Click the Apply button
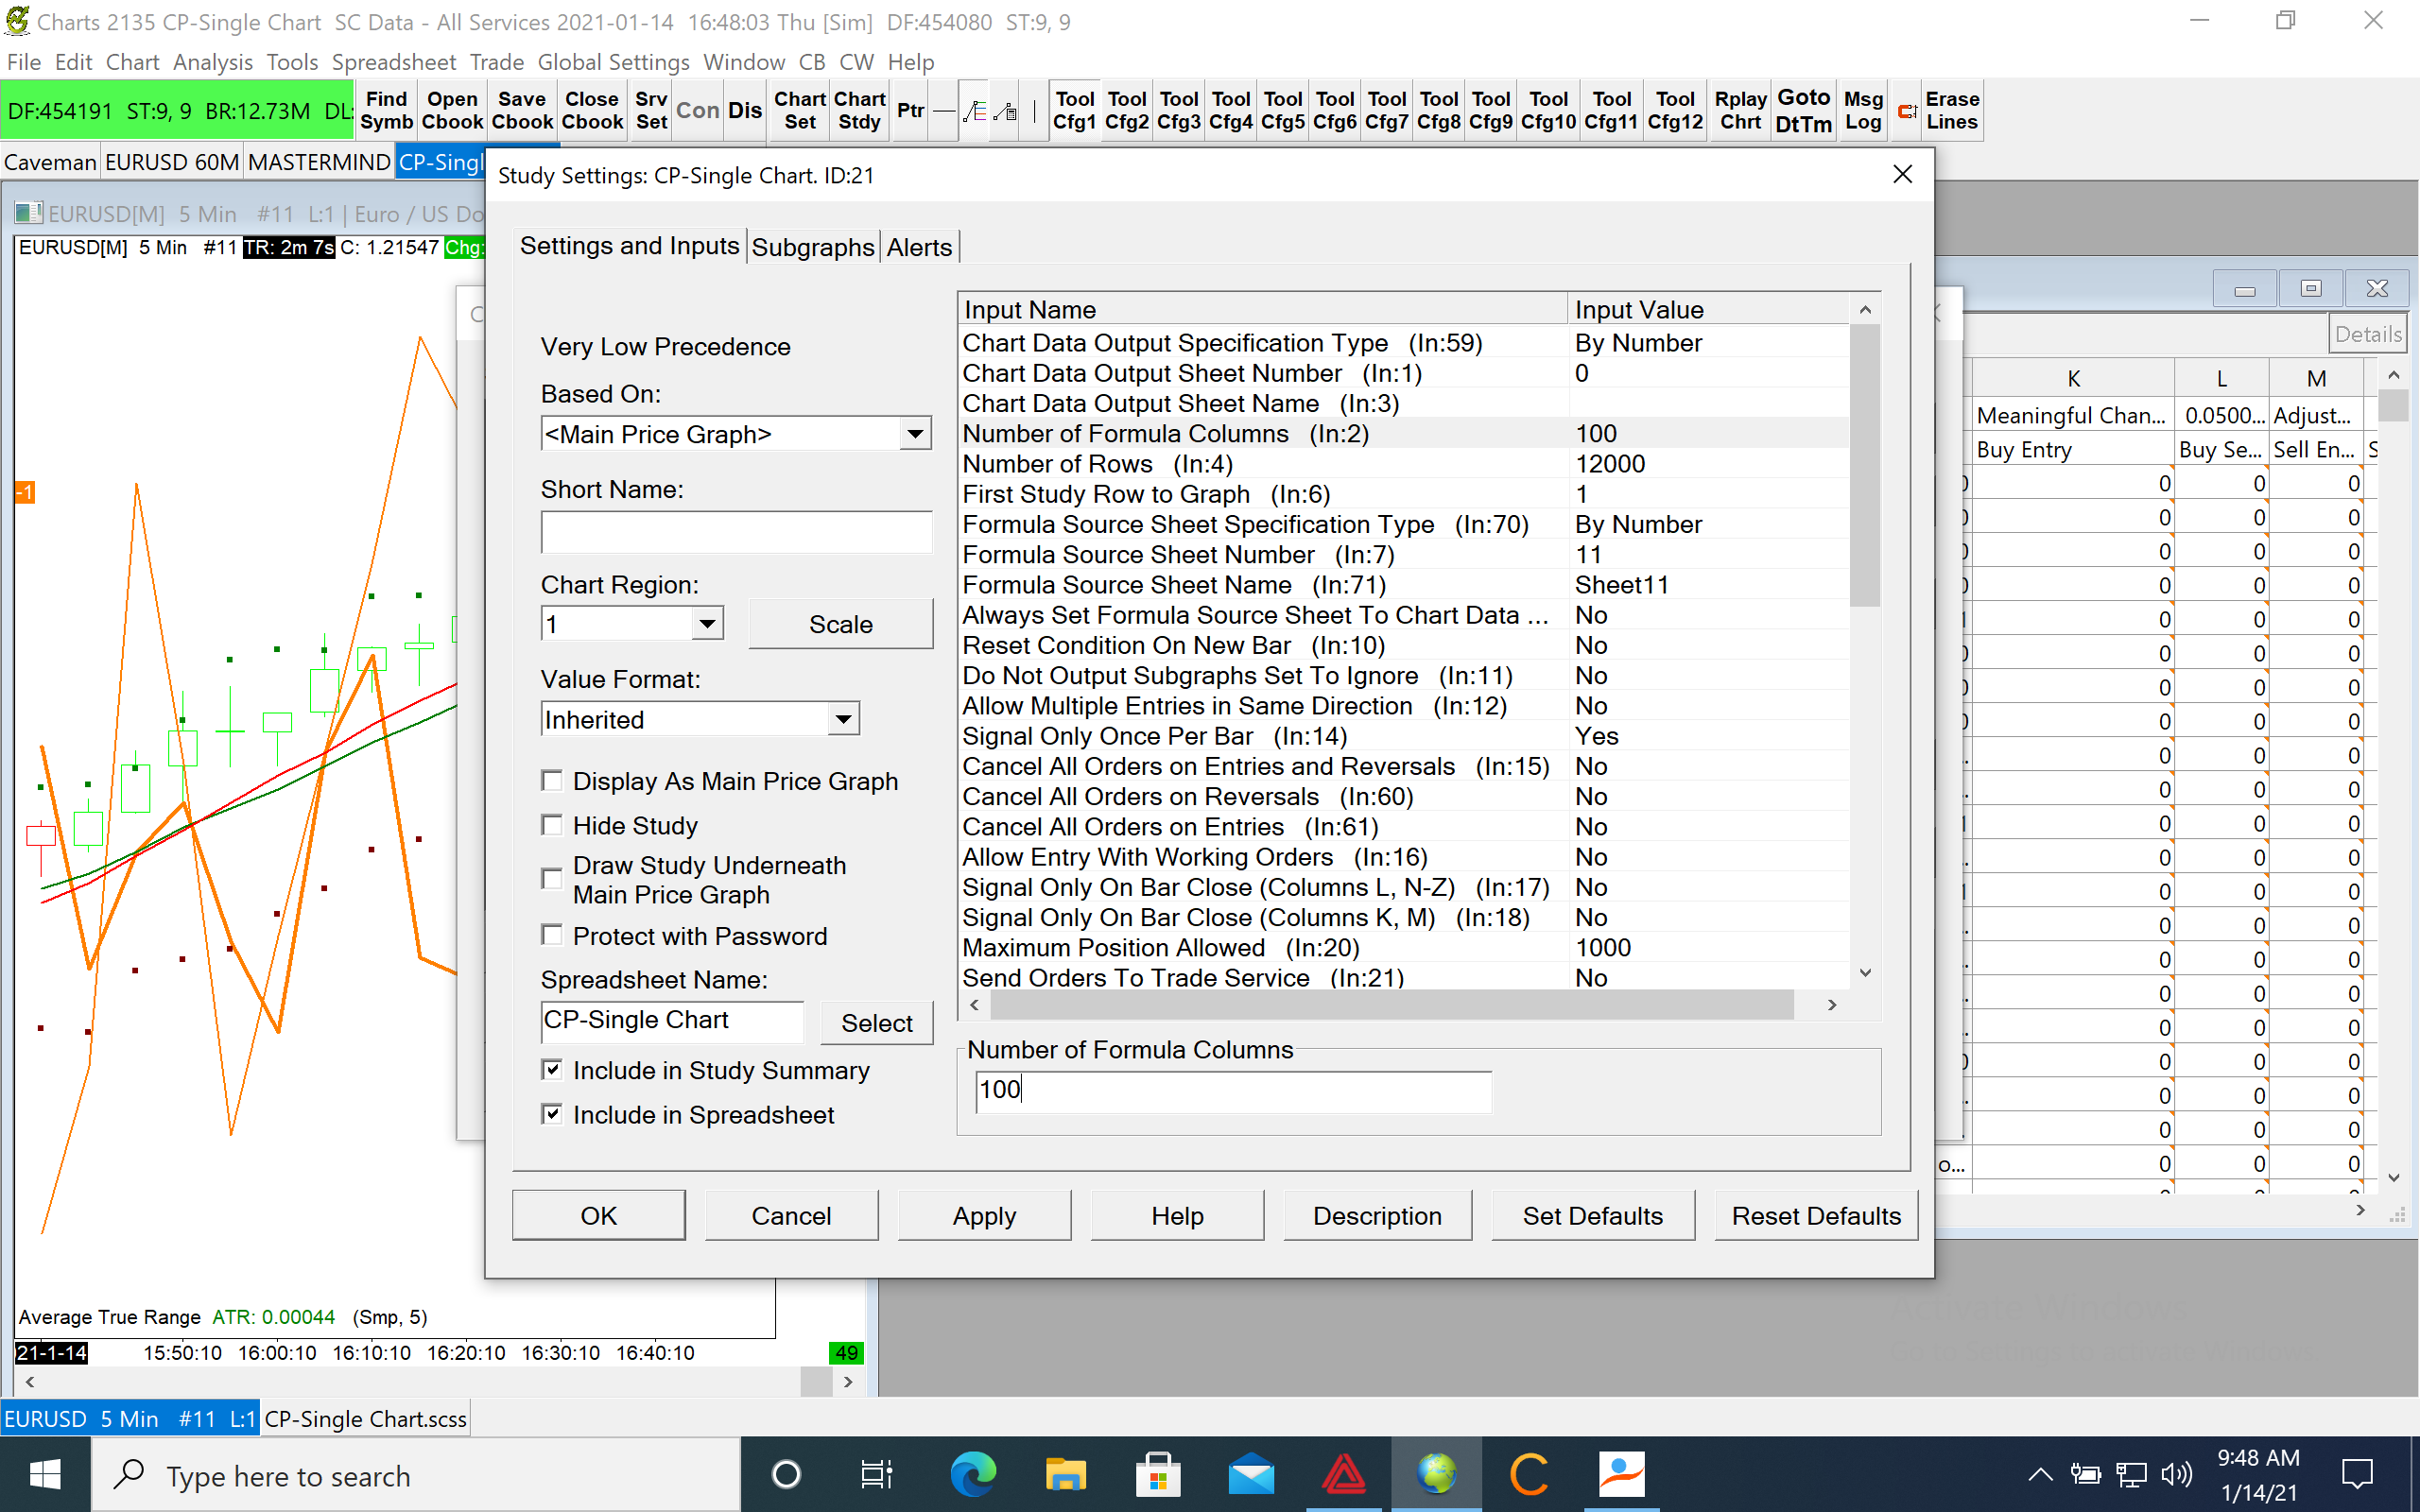Screen dimensions: 2420x1512 983,1215
